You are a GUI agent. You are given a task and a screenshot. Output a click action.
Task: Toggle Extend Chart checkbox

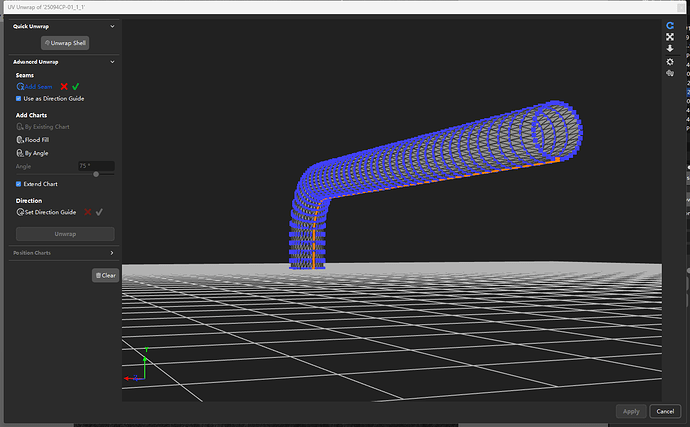pos(18,184)
